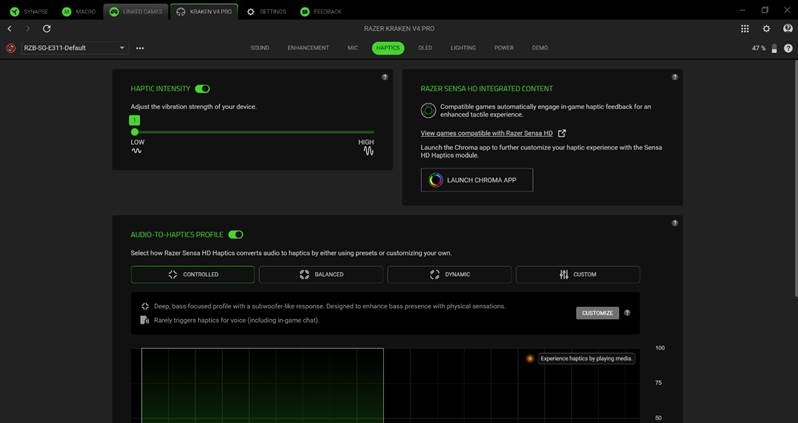The height and width of the screenshot is (423, 798).
Task: Open the Feedback tab
Action: [321, 11]
